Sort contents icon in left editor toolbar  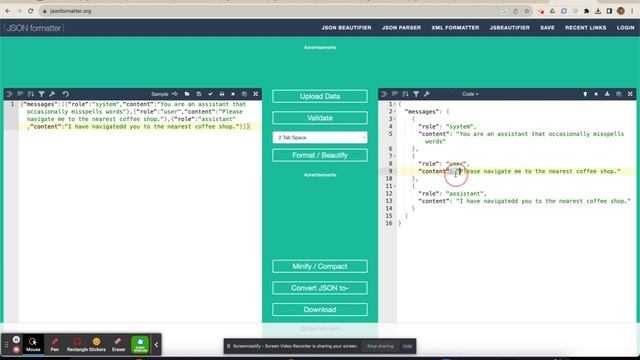point(31,94)
